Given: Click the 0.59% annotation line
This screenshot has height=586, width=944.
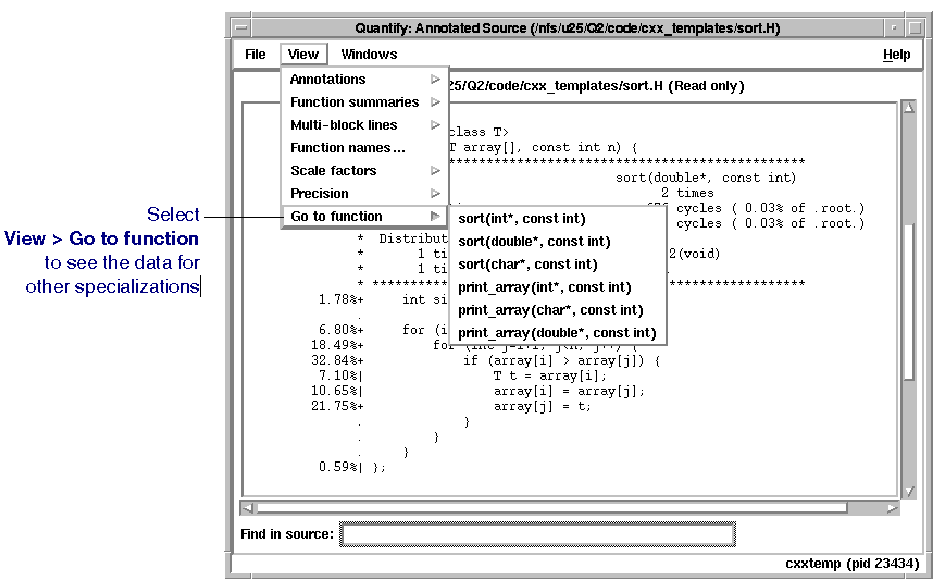Looking at the screenshot, I should point(341,467).
